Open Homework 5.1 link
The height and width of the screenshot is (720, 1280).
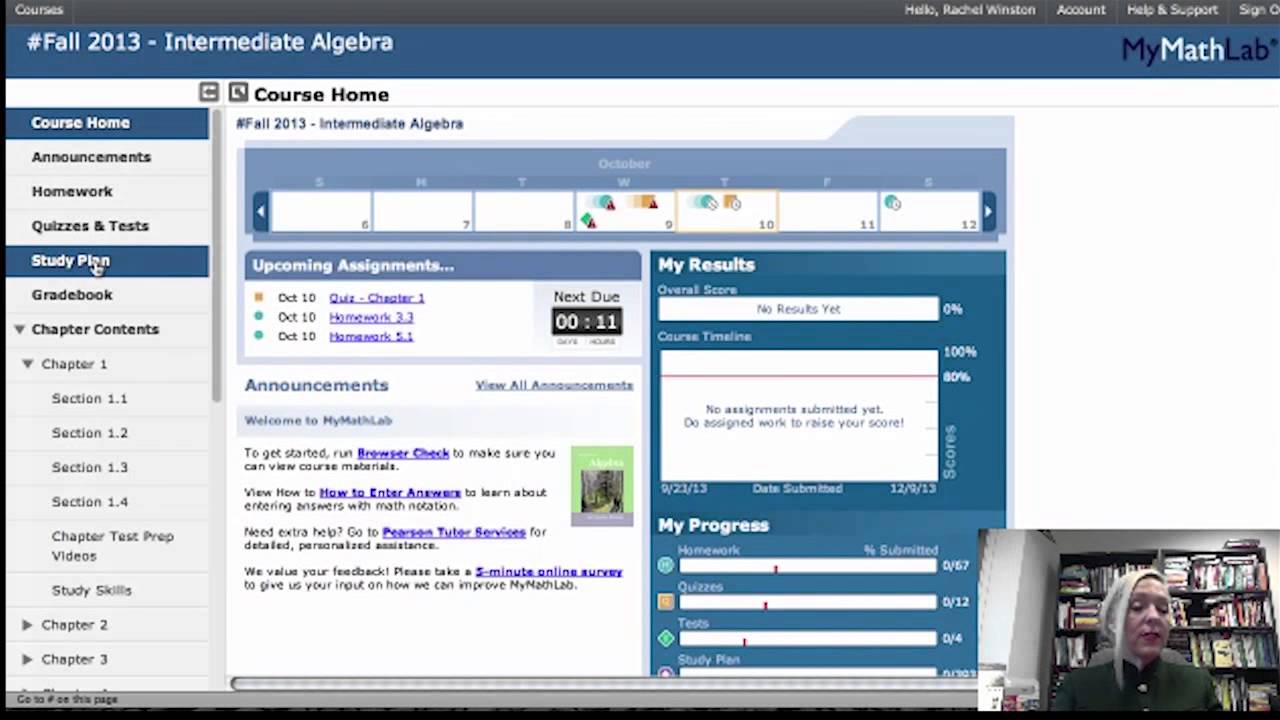pos(371,336)
